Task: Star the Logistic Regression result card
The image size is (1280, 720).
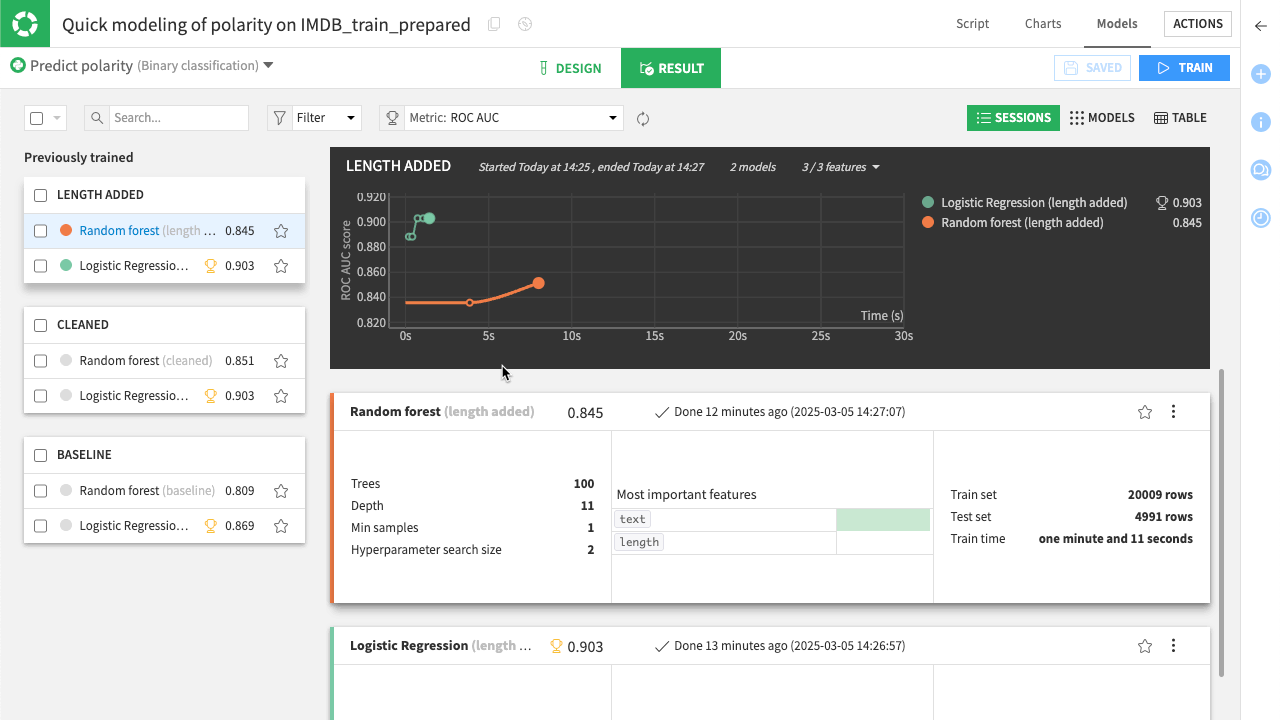Action: 1145,646
